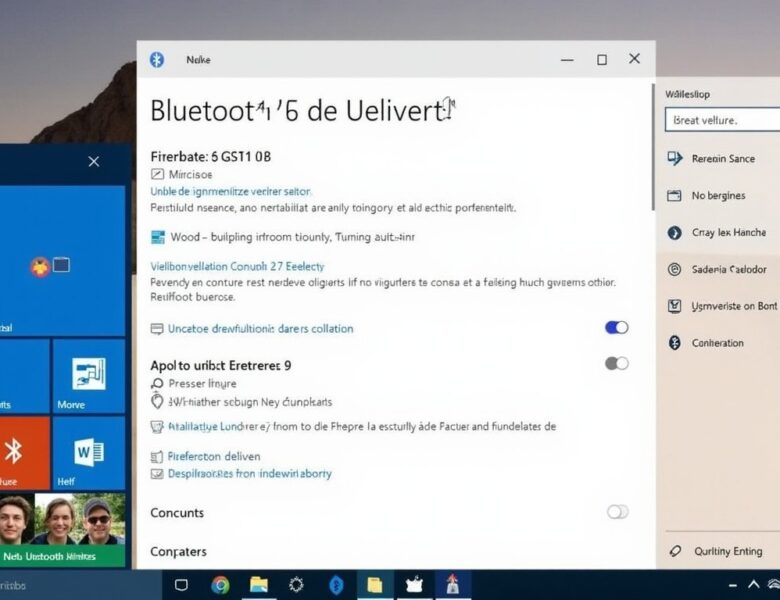Viewport: 780px width, 600px height.
Task: Open the people photo tile in Start menu
Action: [x=62, y=530]
